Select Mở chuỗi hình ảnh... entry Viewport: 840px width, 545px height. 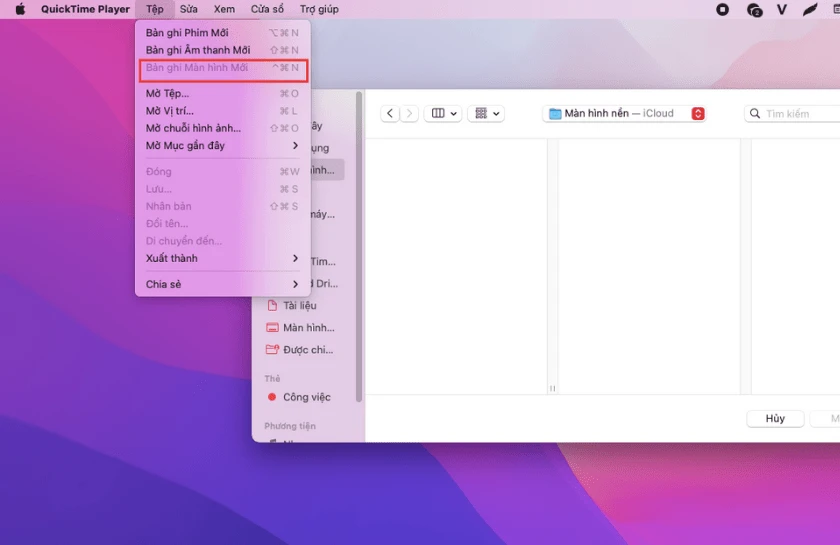[x=222, y=128]
